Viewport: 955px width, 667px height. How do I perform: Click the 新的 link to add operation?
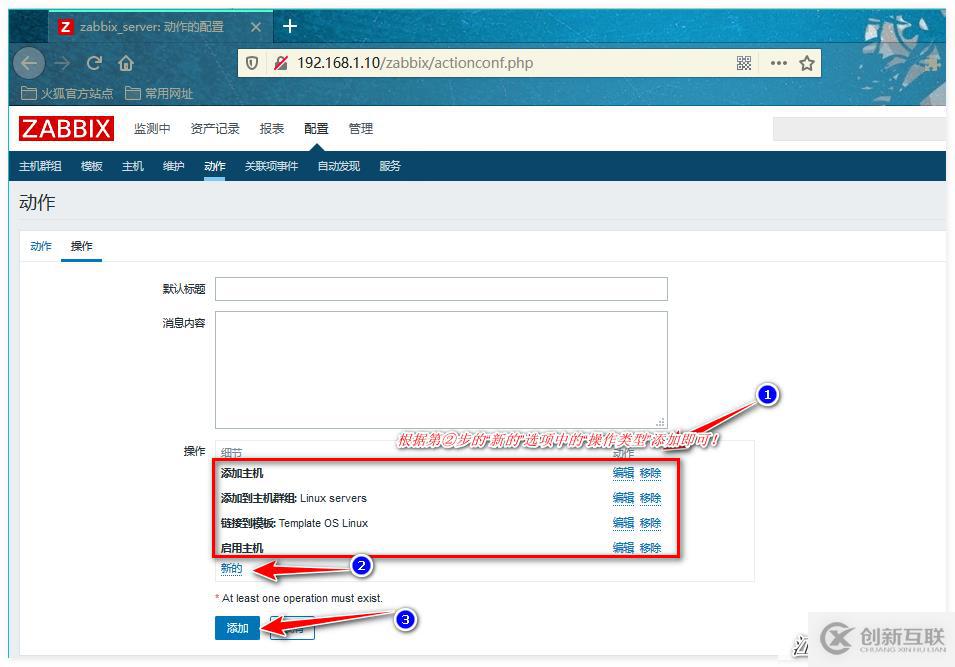(231, 568)
